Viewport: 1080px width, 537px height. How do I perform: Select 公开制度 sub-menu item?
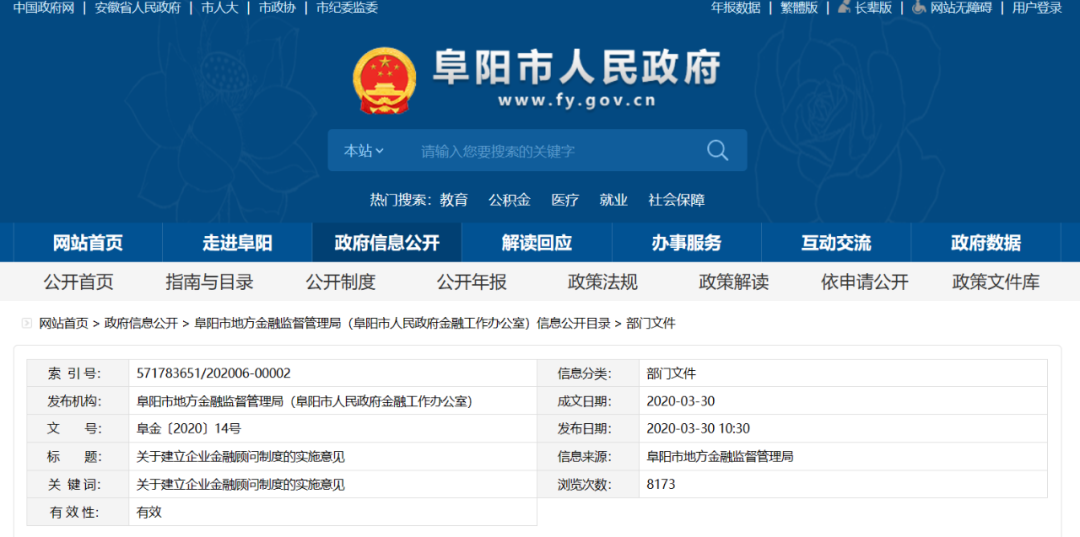pos(341,282)
